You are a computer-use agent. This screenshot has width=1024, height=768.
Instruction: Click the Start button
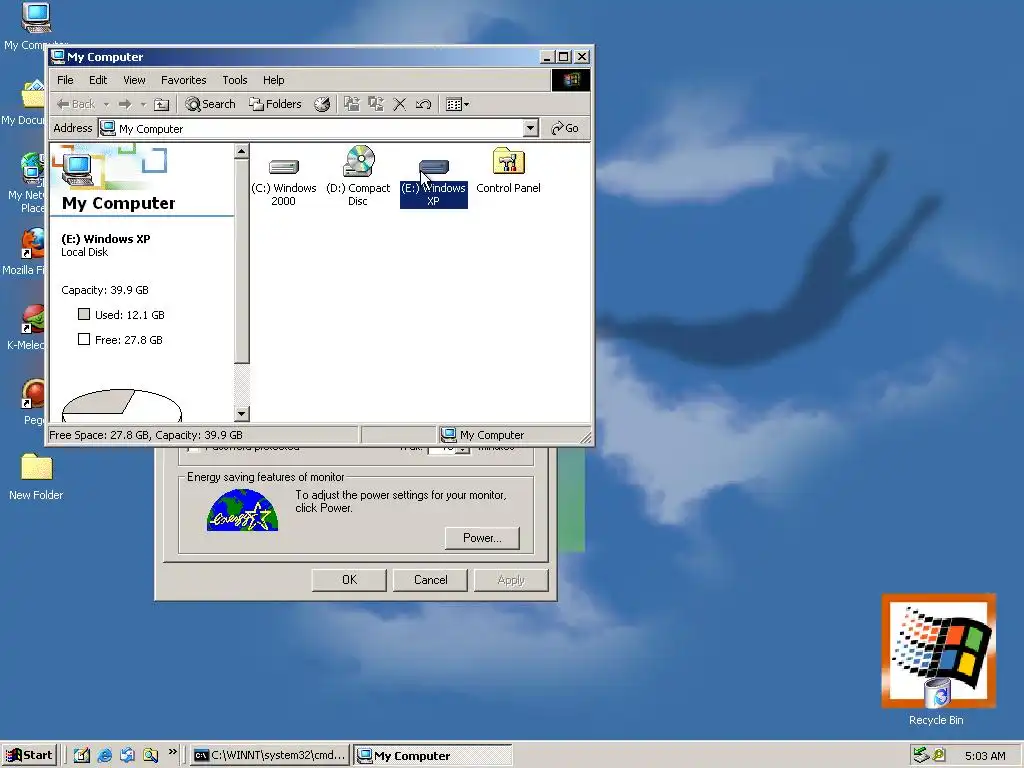[29, 755]
